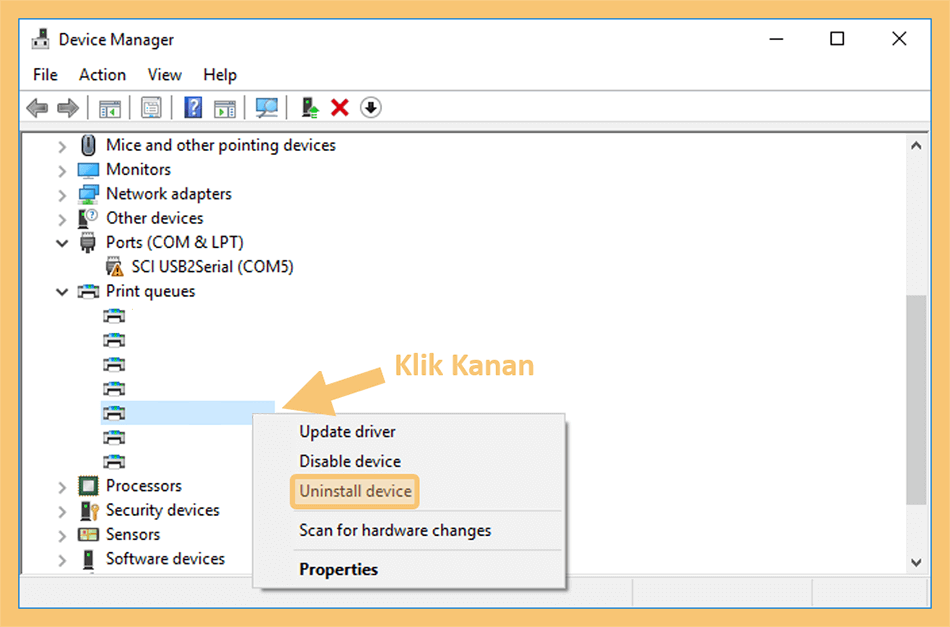Choose Update driver in context menu
This screenshot has width=950, height=627.
410,432
